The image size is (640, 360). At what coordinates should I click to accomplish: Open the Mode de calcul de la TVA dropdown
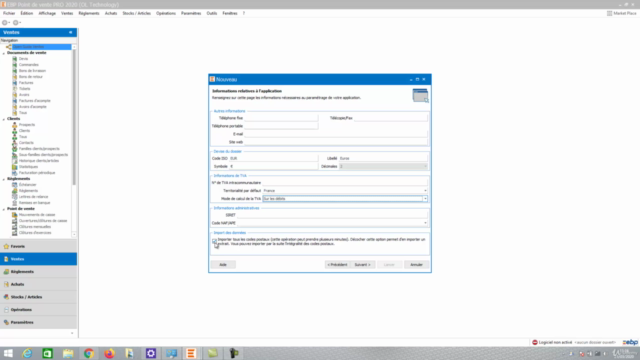425,199
